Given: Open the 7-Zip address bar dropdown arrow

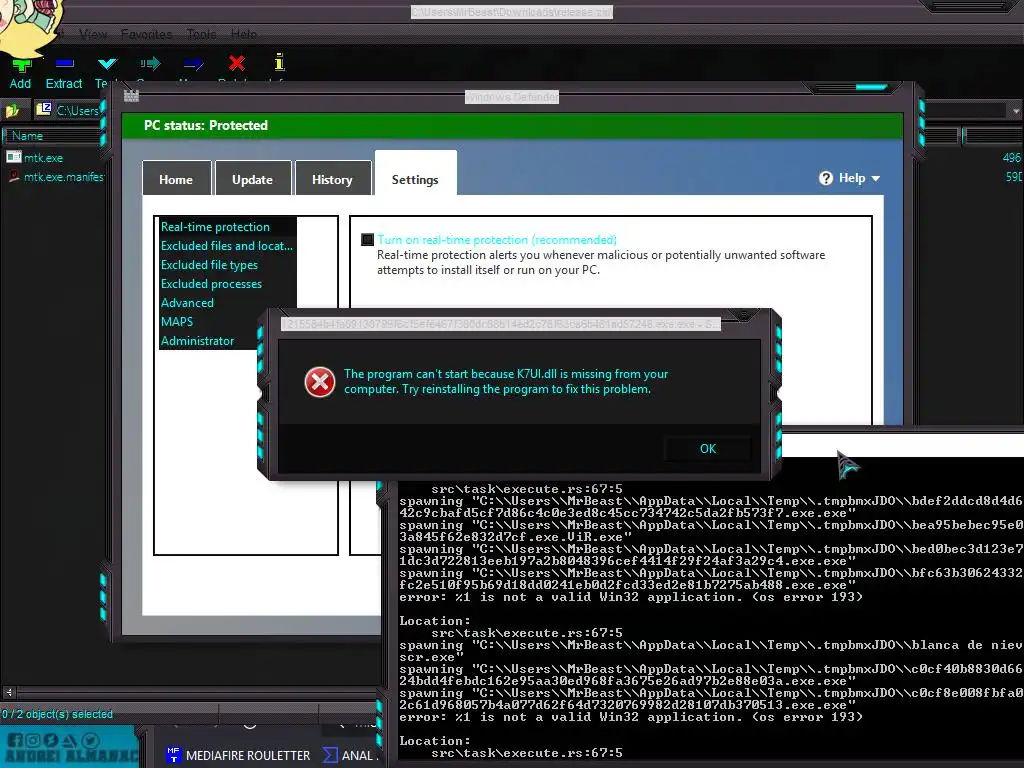Looking at the screenshot, I should pyautogui.click(x=1016, y=111).
